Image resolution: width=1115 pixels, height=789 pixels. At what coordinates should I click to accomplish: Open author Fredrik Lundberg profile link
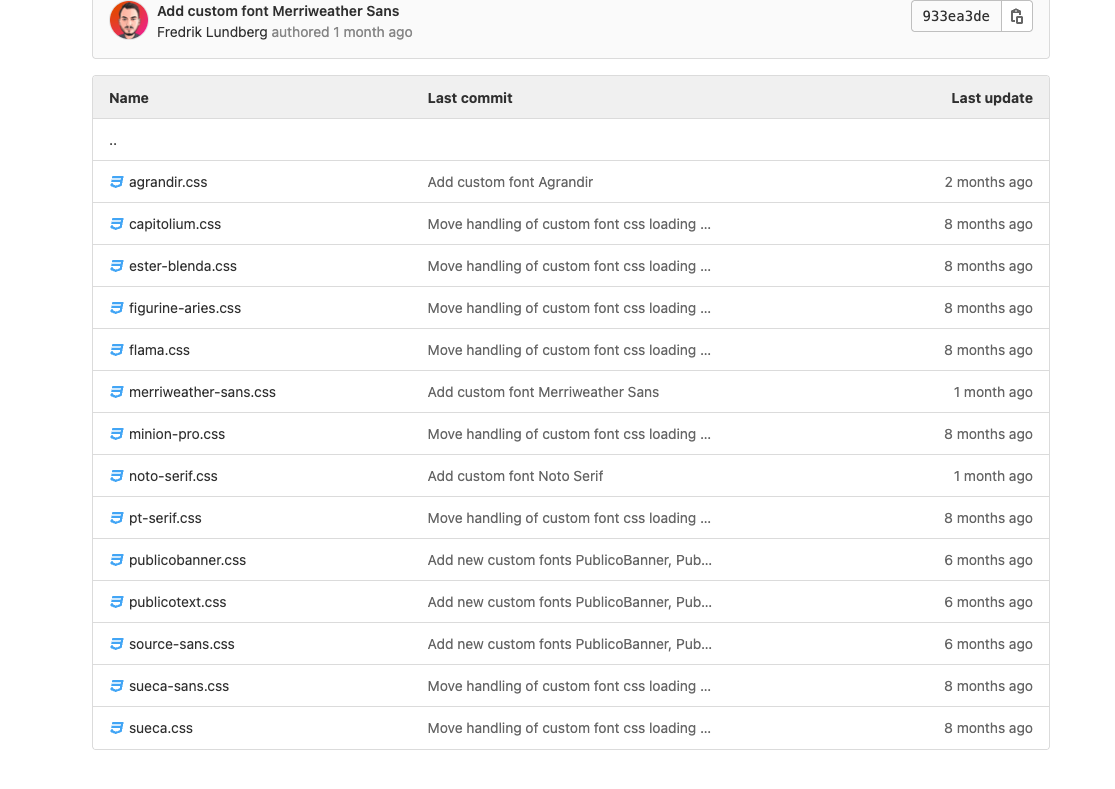[212, 32]
